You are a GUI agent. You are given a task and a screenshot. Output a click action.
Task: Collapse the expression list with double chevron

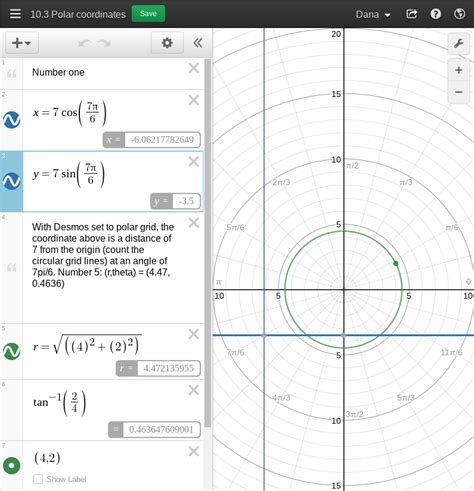pyautogui.click(x=198, y=43)
